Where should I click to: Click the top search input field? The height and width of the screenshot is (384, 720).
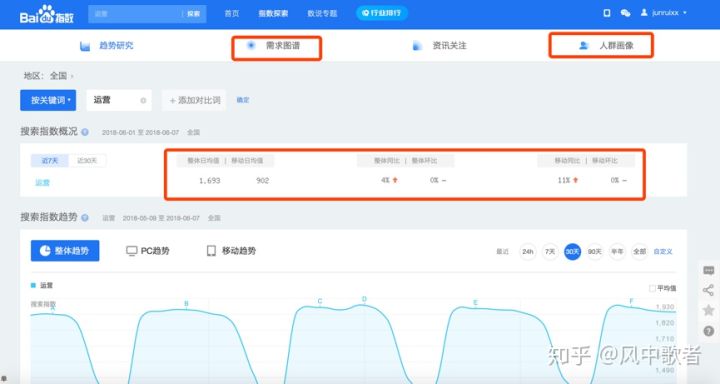[x=135, y=14]
